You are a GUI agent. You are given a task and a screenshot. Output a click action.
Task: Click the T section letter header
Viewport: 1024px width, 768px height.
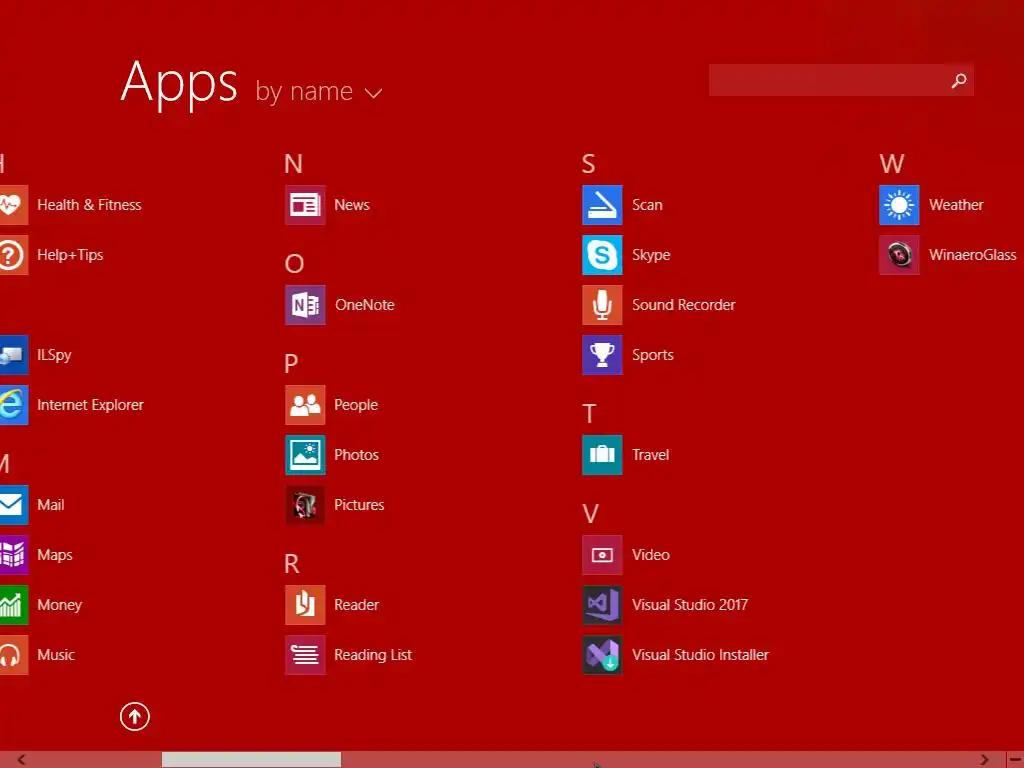[x=589, y=413]
